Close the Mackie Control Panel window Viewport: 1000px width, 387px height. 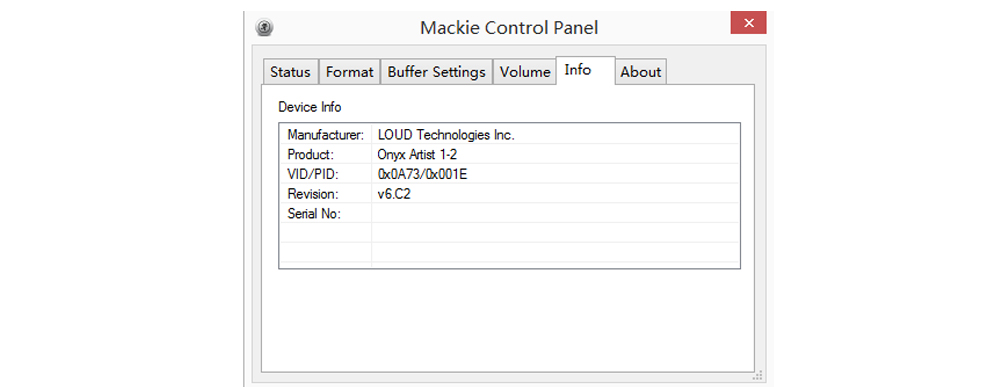coord(748,23)
